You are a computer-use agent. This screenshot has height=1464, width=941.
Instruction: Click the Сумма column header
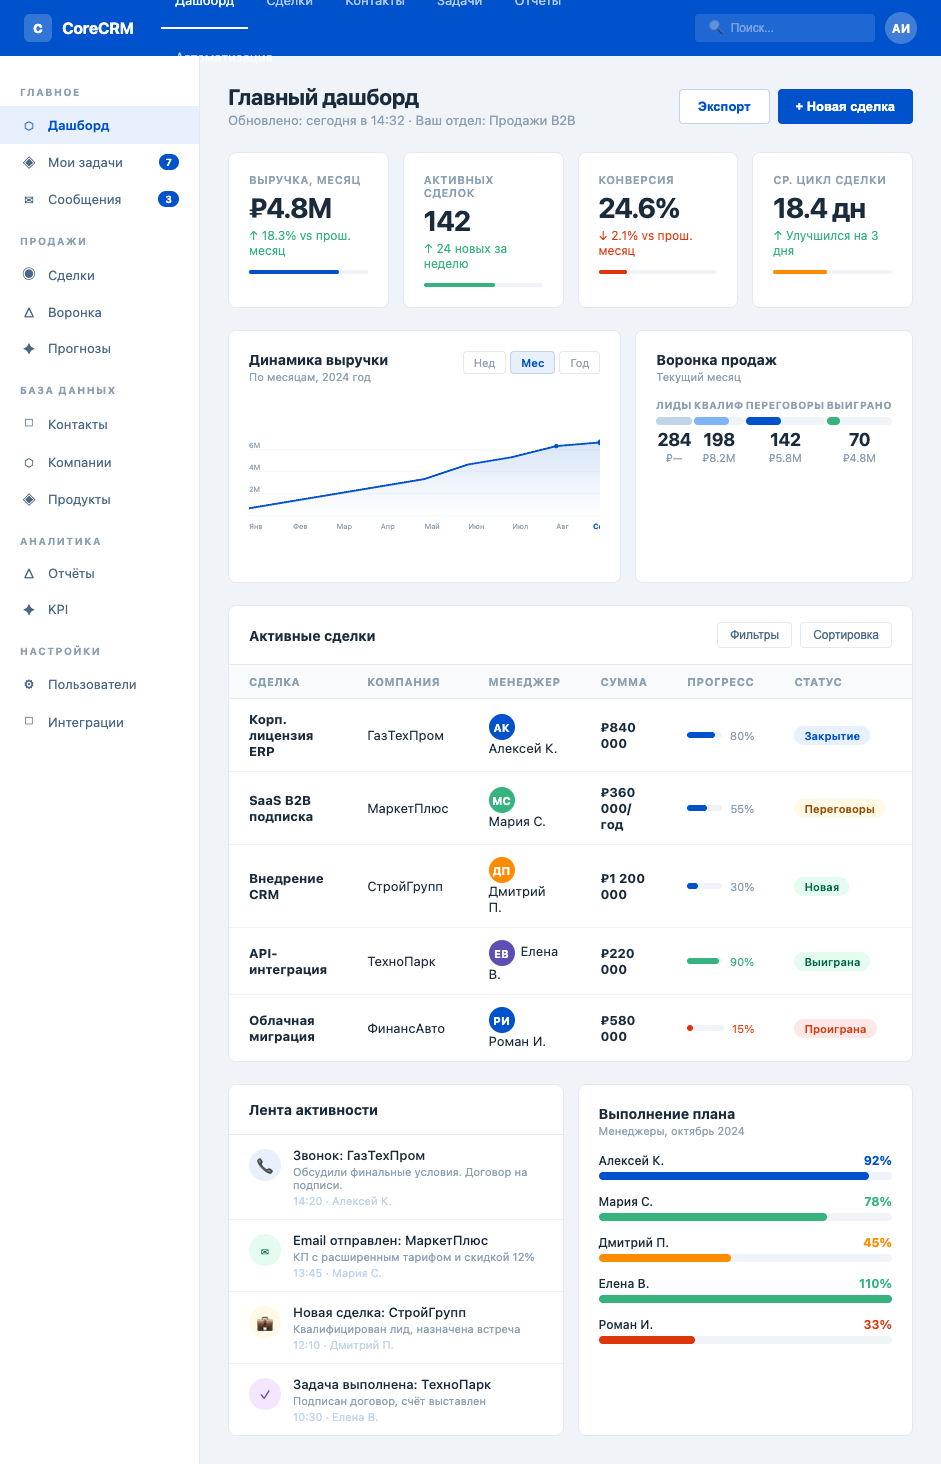pyautogui.click(x=624, y=682)
